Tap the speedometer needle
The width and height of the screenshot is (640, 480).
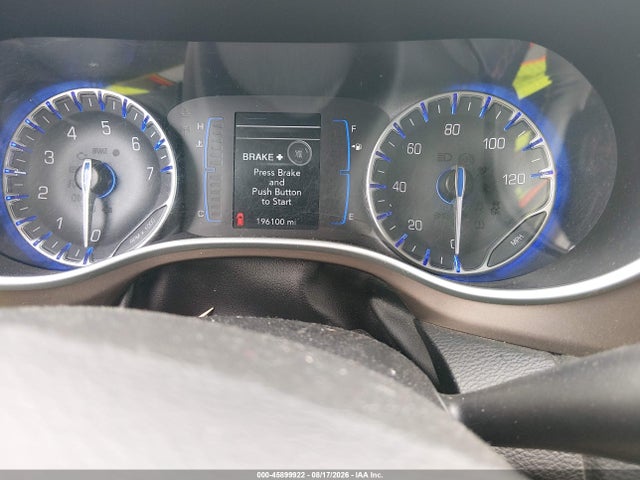(x=459, y=211)
